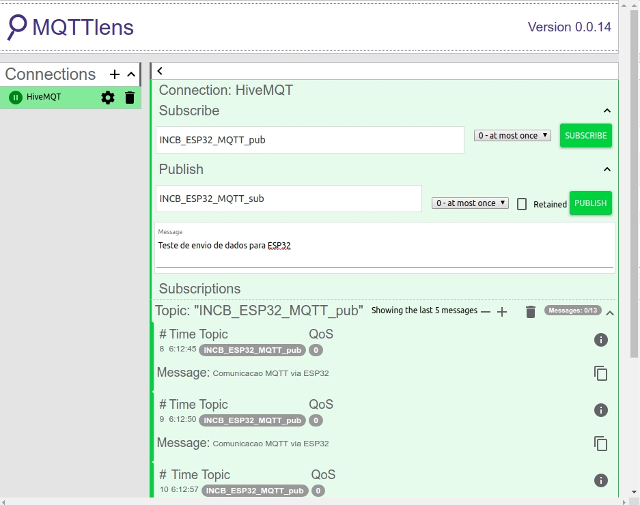Viewport: 640px width, 505px height.
Task: Click QoS 0 badge of message 10
Action: (318, 491)
